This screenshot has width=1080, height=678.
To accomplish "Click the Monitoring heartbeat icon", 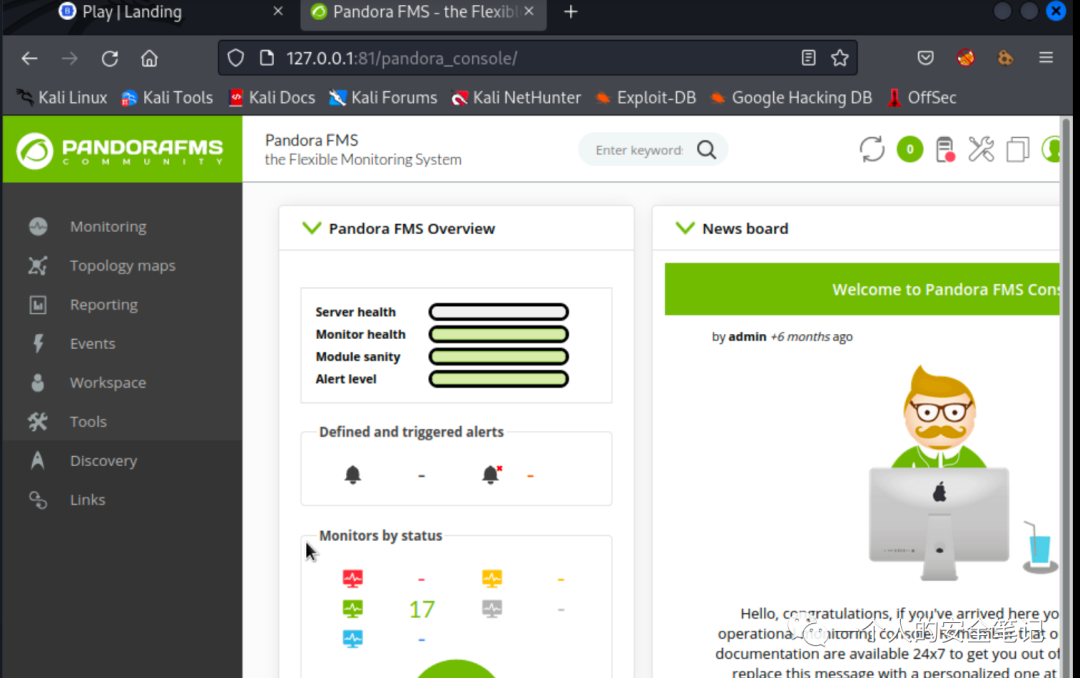I will coord(38,226).
